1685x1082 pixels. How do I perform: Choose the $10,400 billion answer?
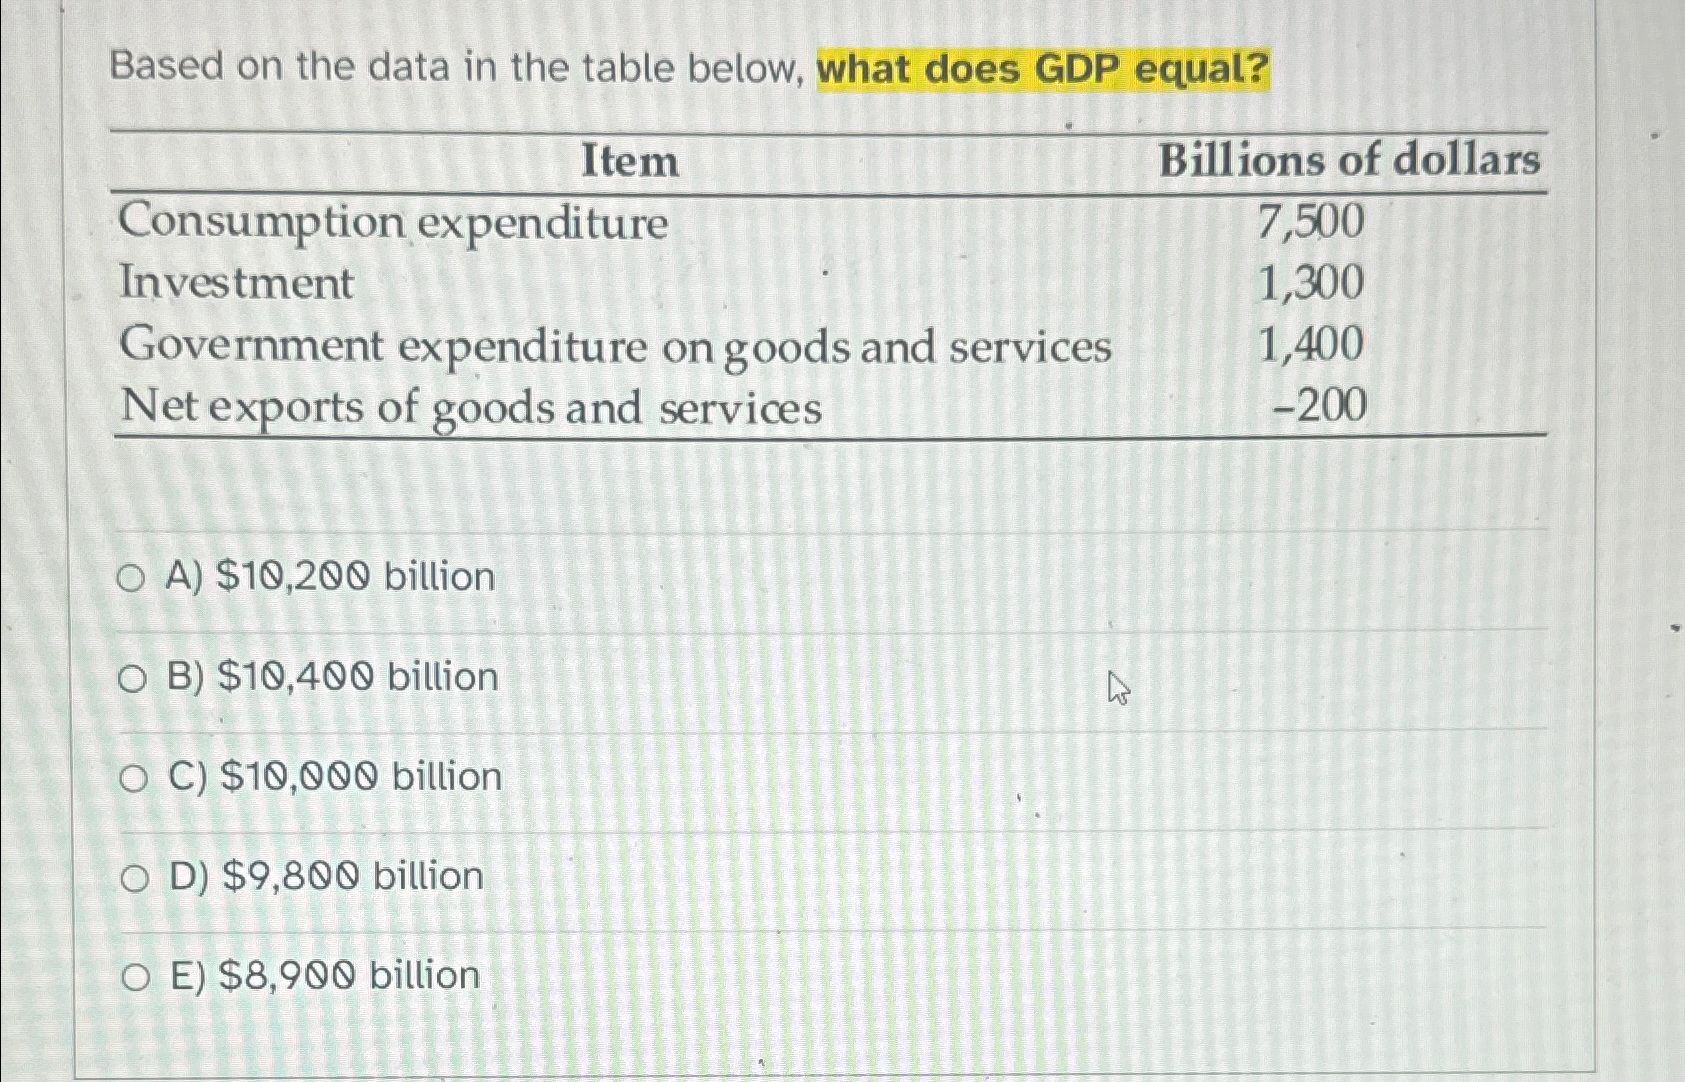tap(330, 677)
